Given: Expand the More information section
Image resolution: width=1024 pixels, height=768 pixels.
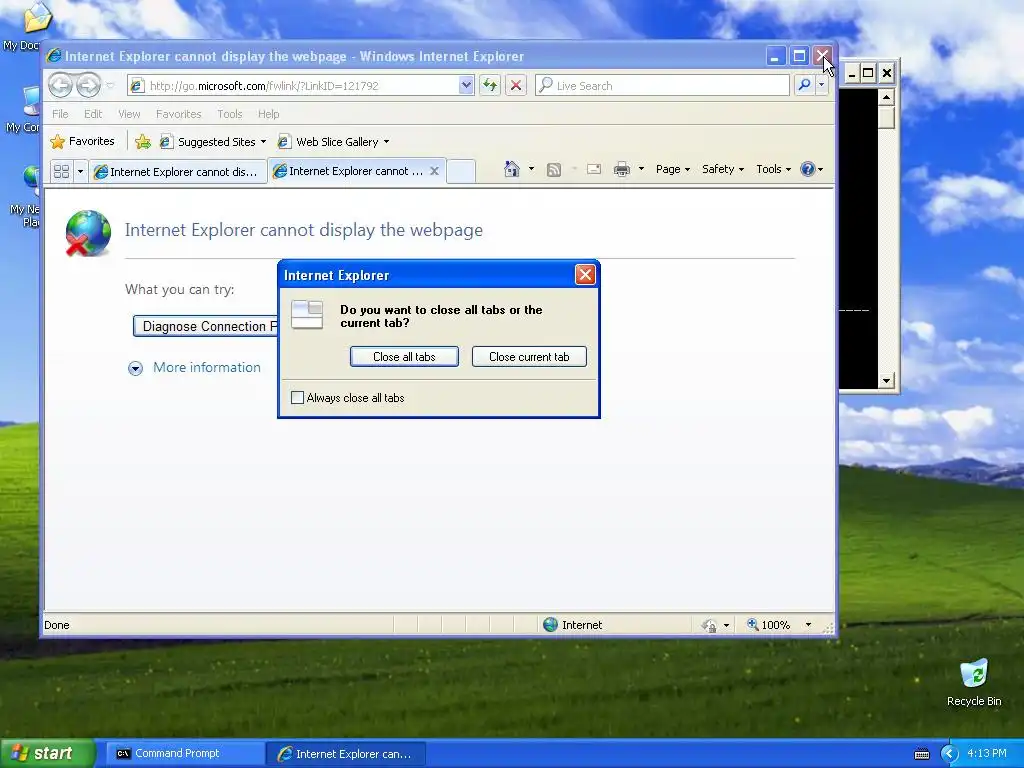Looking at the screenshot, I should click(x=194, y=368).
